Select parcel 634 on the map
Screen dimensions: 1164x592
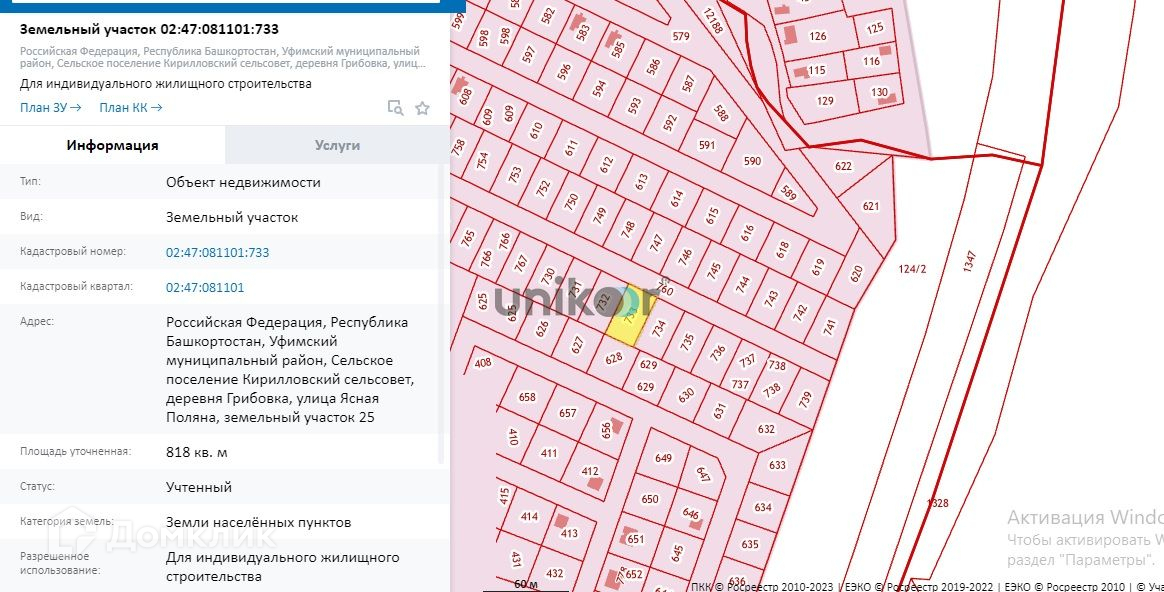pos(763,507)
